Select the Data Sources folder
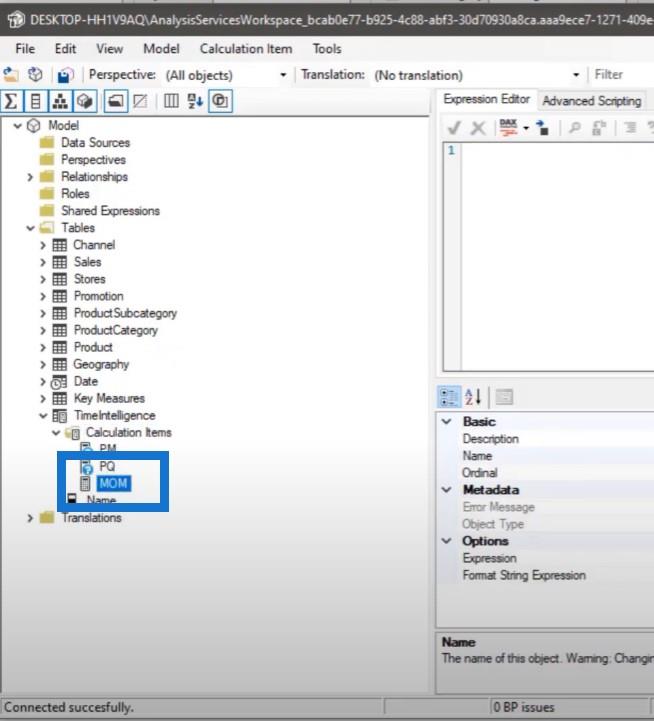The image size is (654, 721). (95, 143)
